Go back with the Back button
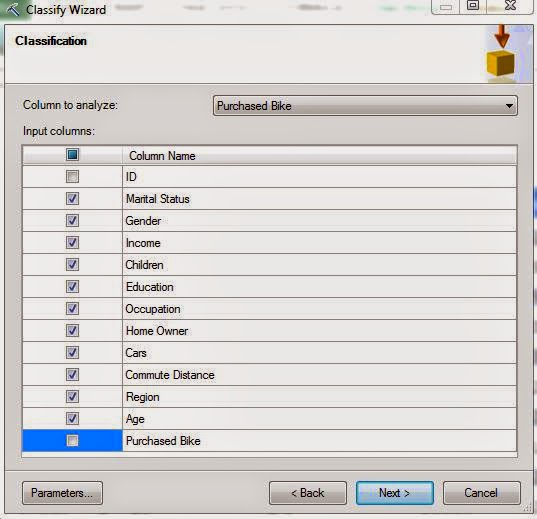Viewport: 537px width, 519px height. point(308,493)
